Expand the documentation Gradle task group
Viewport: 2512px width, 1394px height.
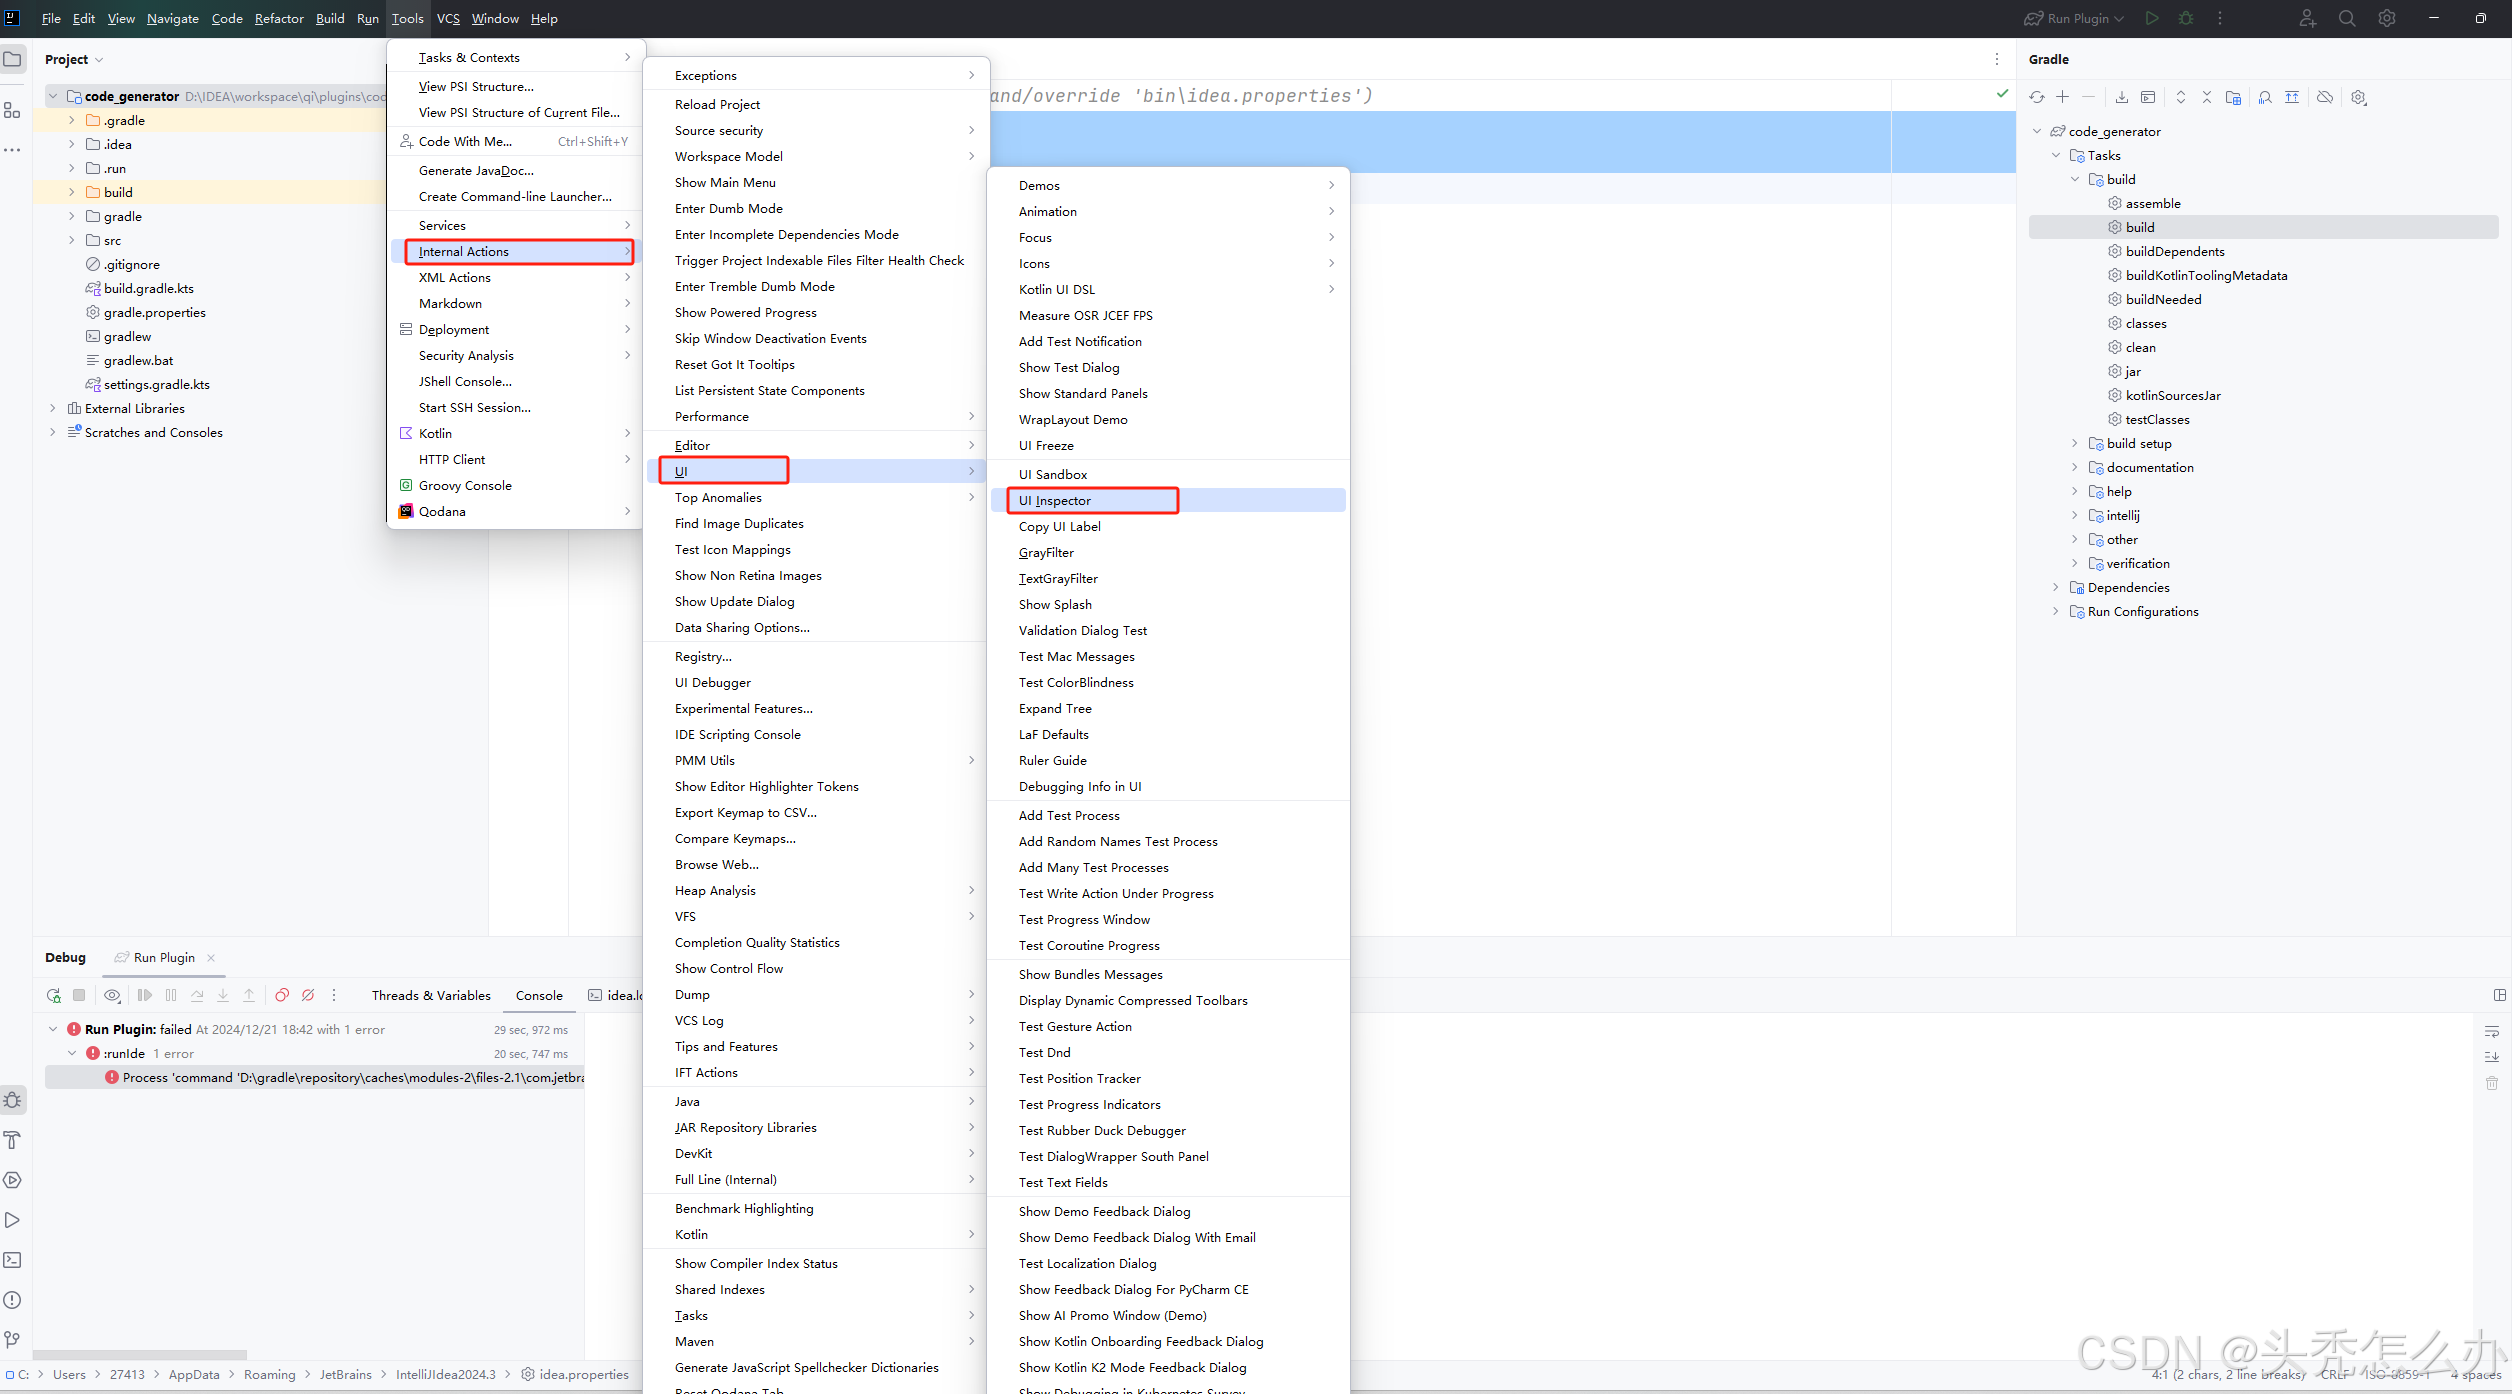point(2075,467)
